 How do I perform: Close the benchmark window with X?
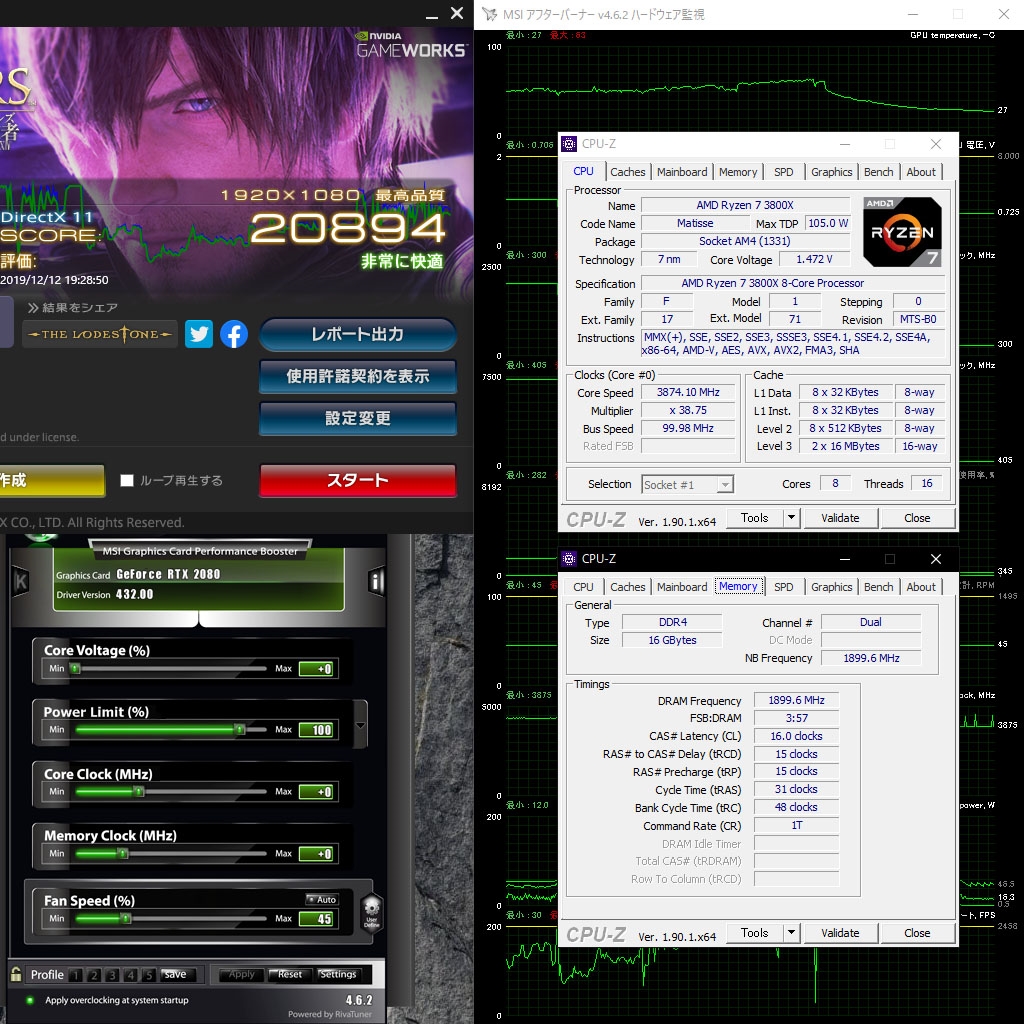457,13
